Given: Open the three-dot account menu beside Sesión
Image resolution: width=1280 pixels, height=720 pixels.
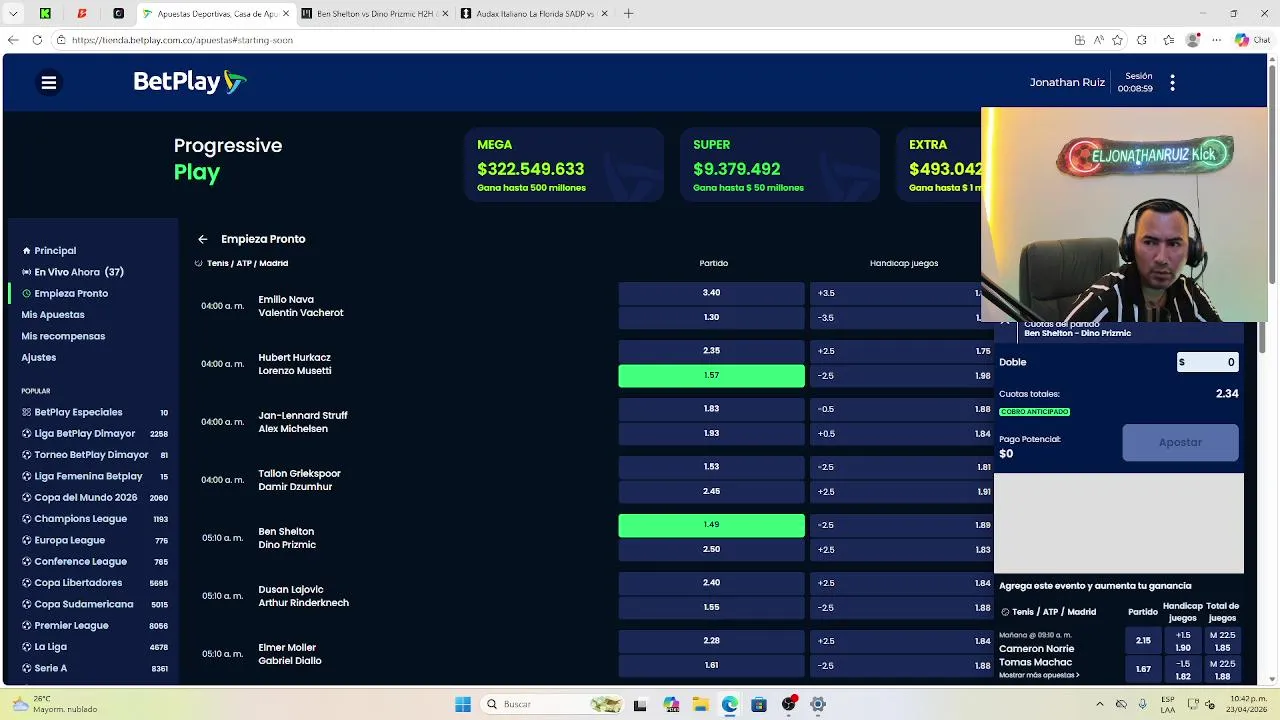Looking at the screenshot, I should coord(1172,83).
